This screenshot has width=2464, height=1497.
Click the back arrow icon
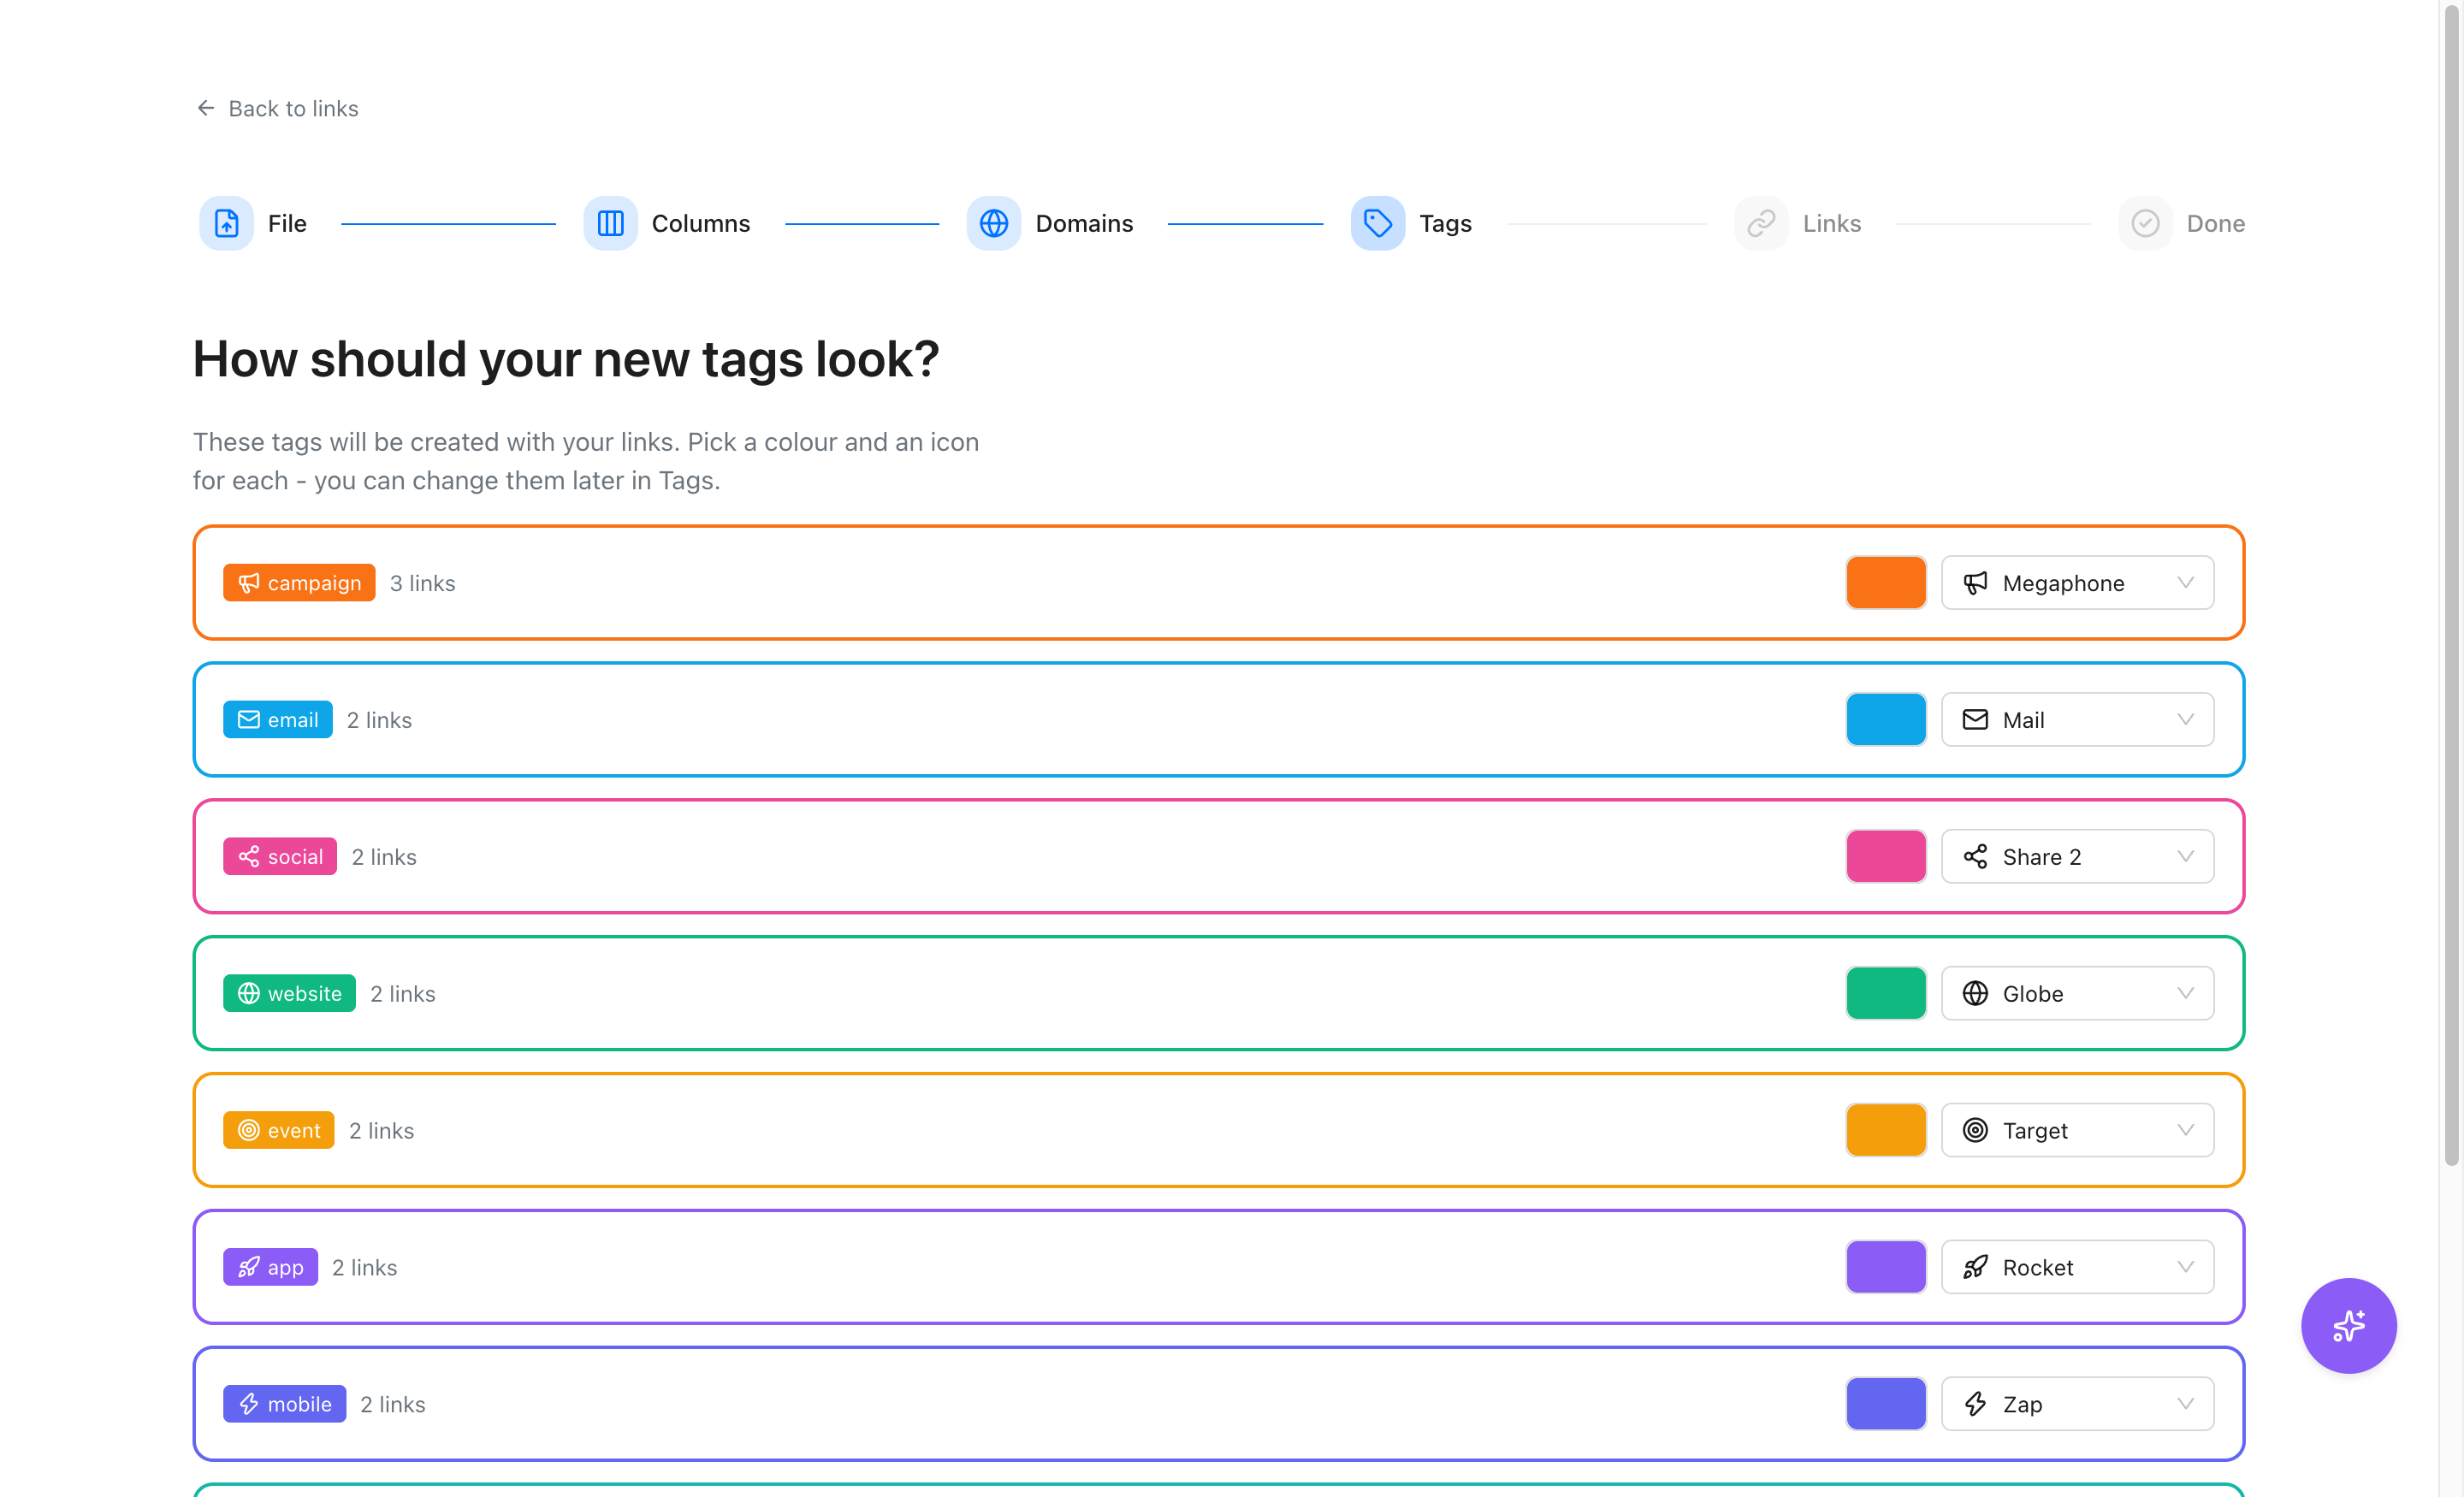(206, 108)
